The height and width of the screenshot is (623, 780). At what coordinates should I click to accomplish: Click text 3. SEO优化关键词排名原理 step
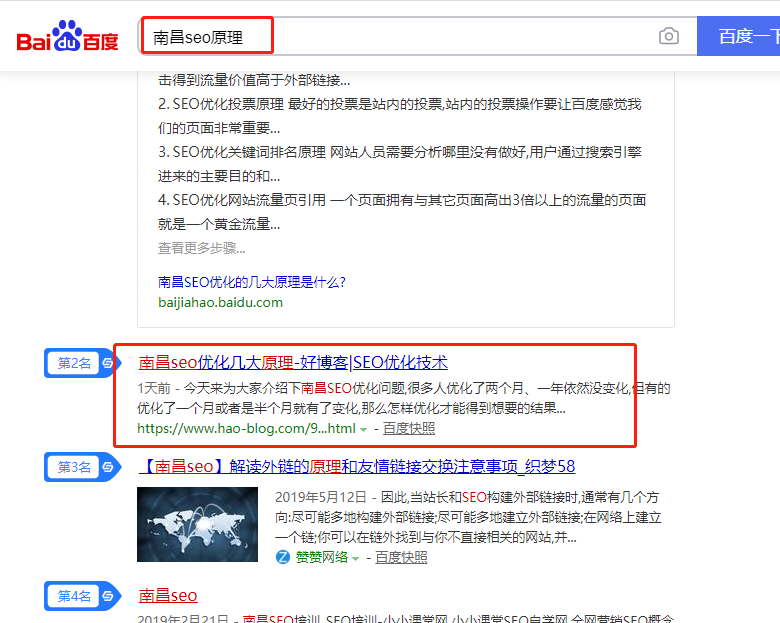(x=399, y=164)
